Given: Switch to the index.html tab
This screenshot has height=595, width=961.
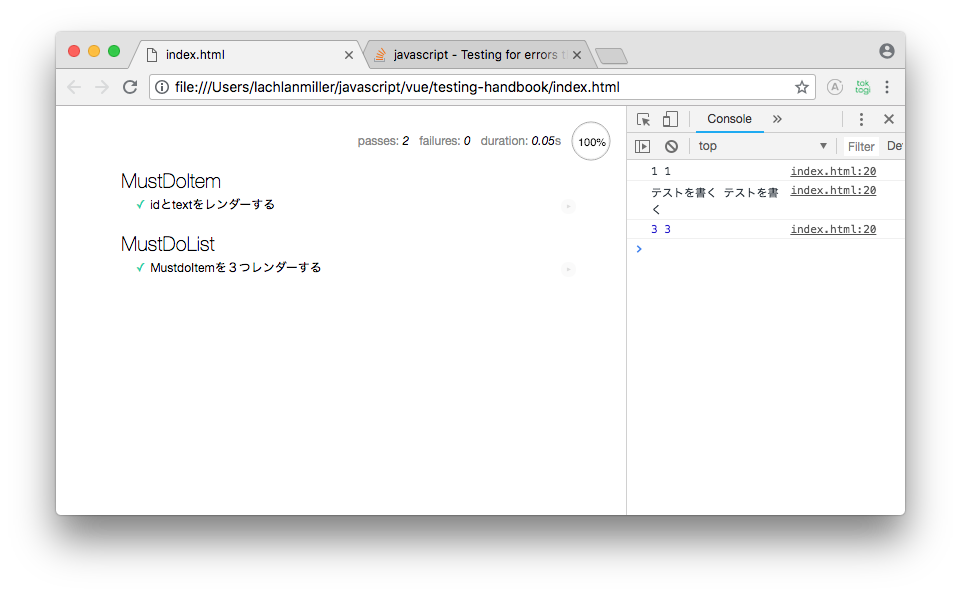Looking at the screenshot, I should tap(245, 55).
